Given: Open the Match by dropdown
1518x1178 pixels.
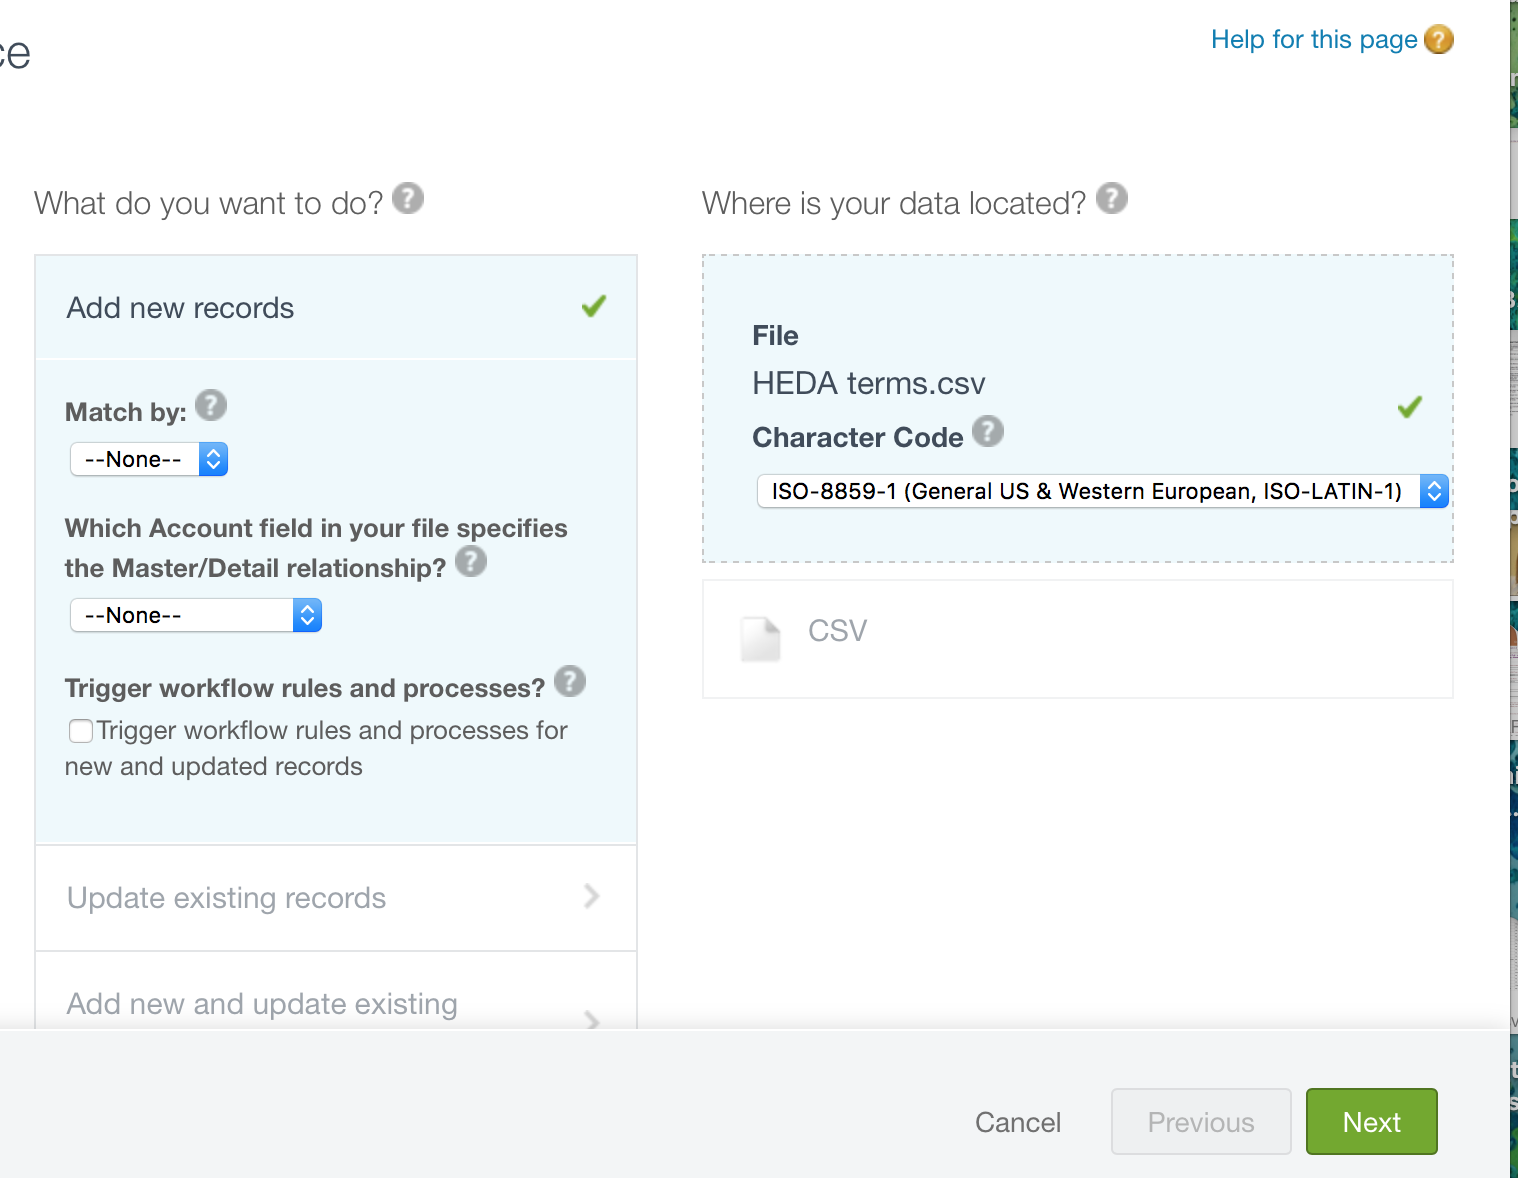Looking at the screenshot, I should [x=149, y=460].
